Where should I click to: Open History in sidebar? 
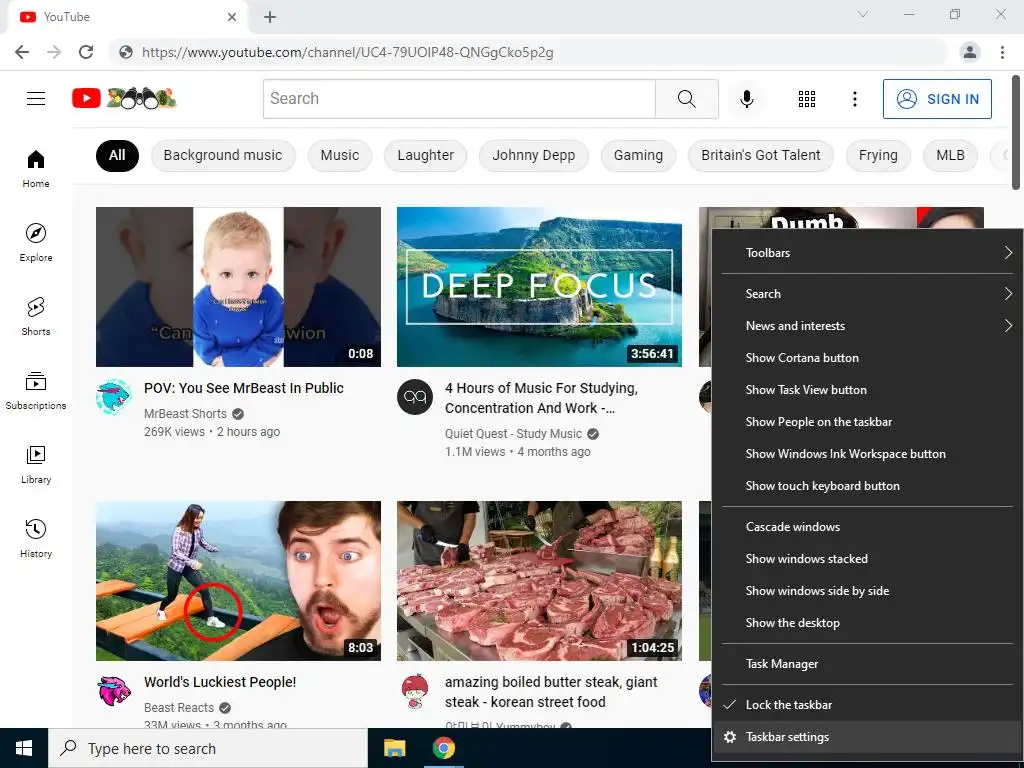click(36, 538)
